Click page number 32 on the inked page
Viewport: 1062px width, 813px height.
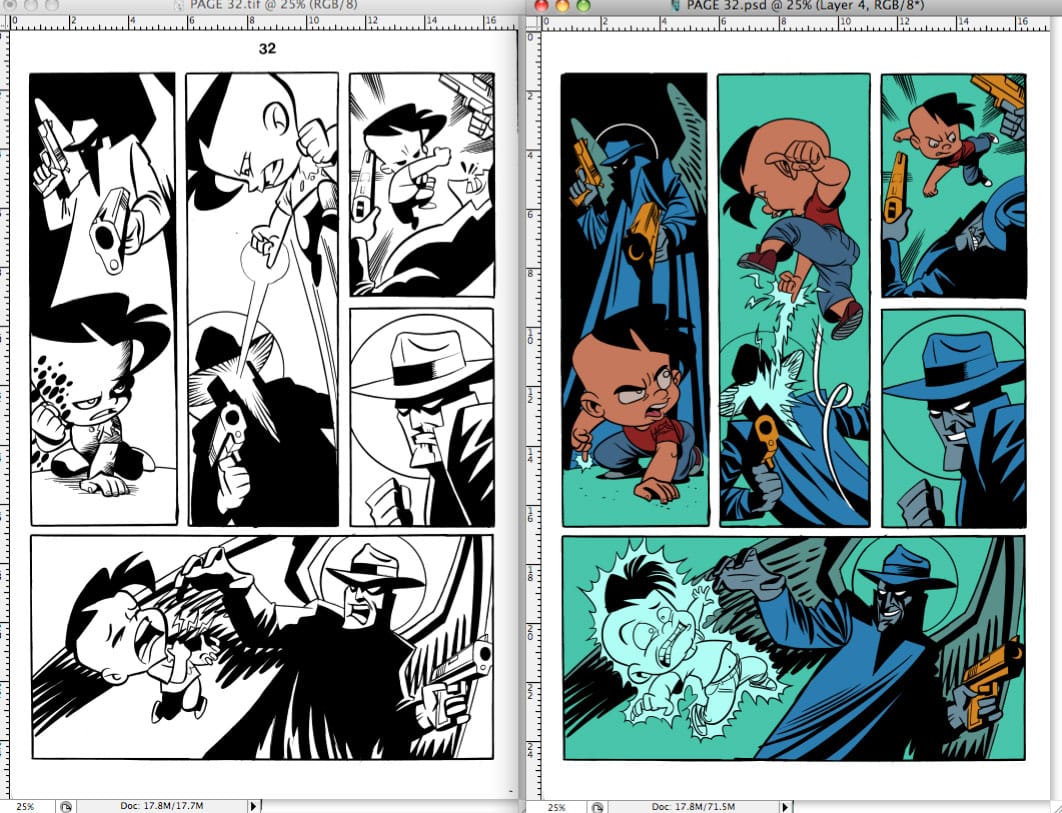click(267, 47)
